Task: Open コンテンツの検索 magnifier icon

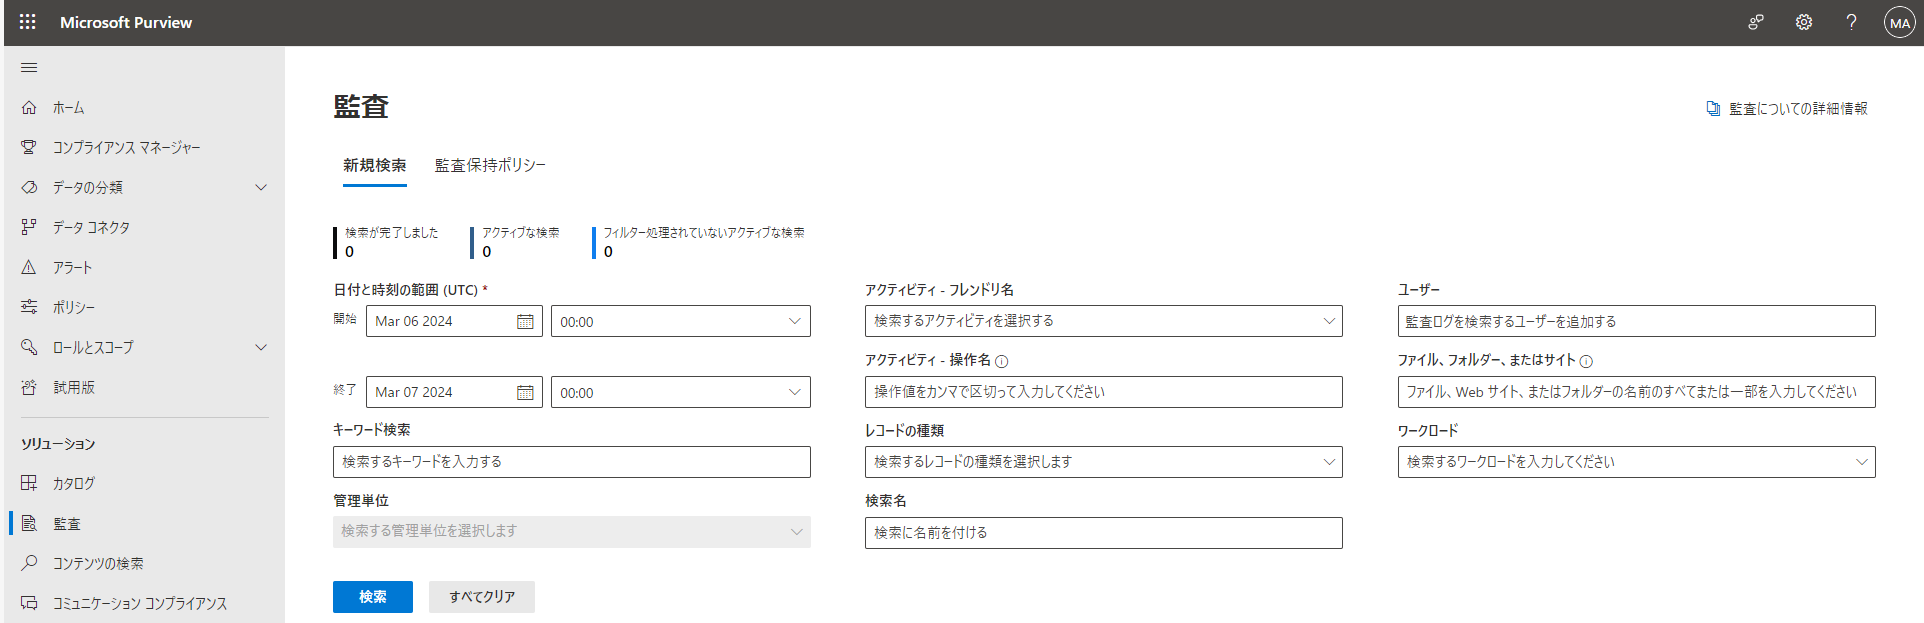Action: coord(29,563)
